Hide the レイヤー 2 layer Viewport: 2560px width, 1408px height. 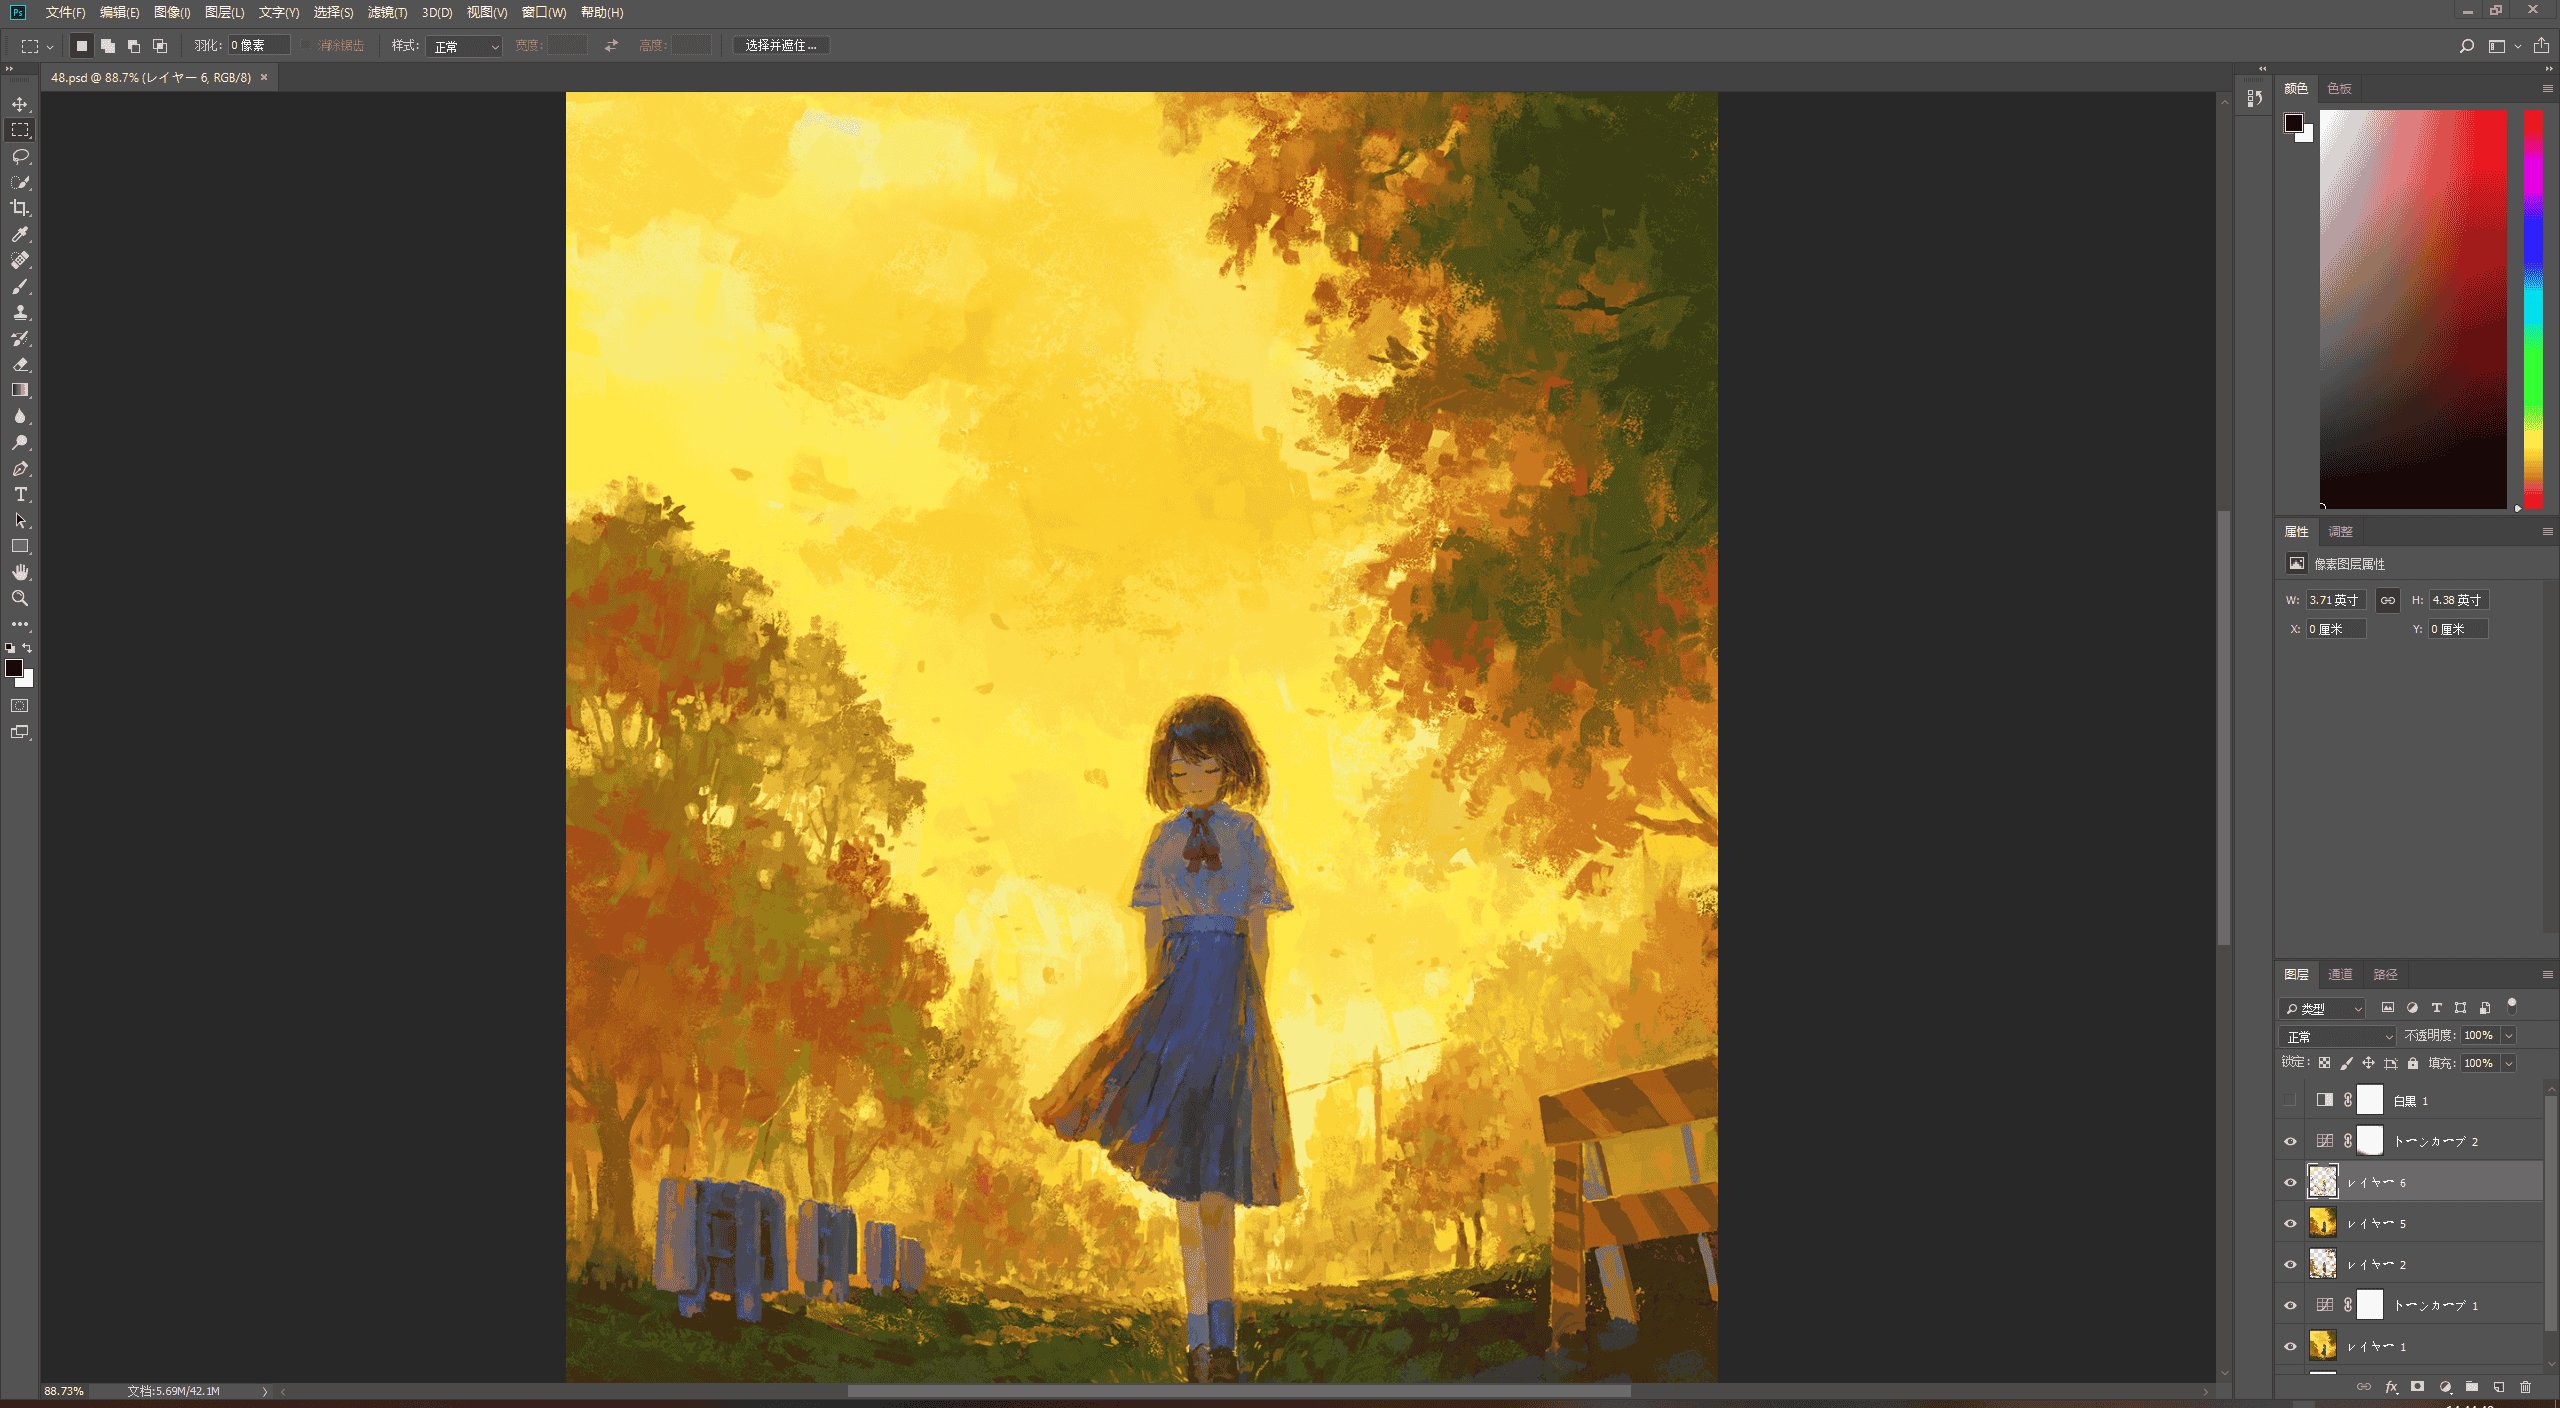click(x=2290, y=1264)
